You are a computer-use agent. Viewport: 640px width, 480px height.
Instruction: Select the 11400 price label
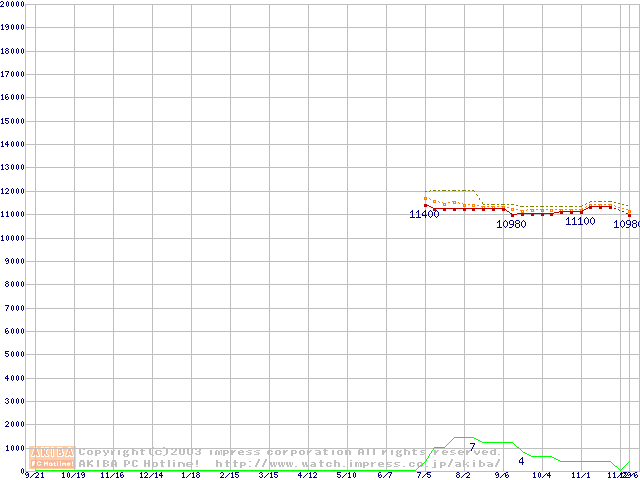(x=424, y=215)
